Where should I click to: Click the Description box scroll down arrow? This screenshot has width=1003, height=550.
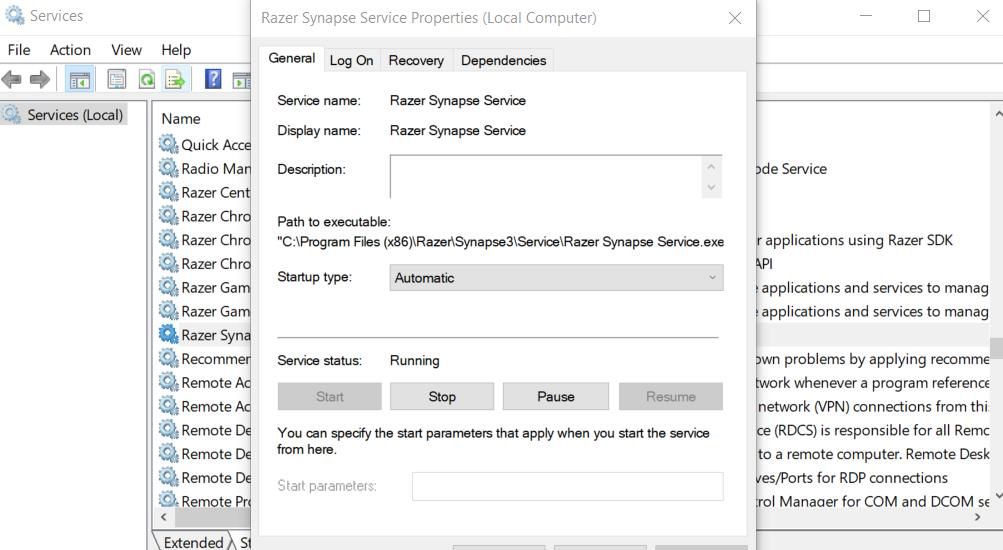coord(711,187)
